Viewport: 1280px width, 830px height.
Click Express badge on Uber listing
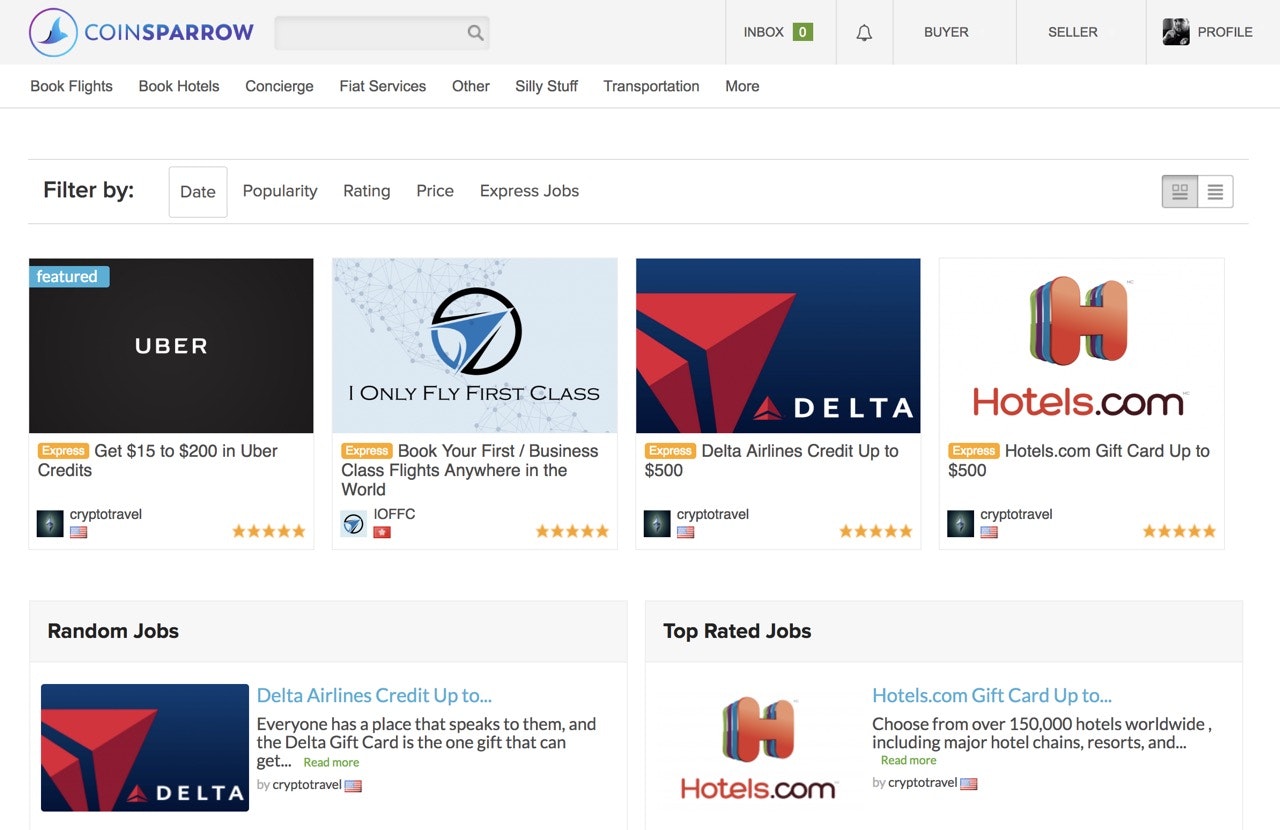pyautogui.click(x=64, y=451)
